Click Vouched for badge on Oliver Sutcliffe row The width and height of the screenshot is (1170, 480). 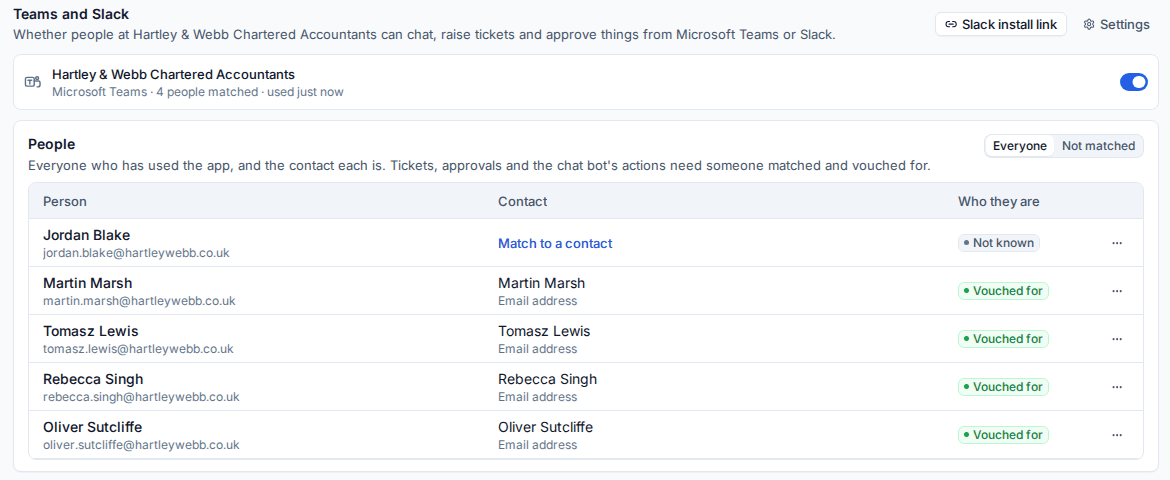(x=1003, y=434)
